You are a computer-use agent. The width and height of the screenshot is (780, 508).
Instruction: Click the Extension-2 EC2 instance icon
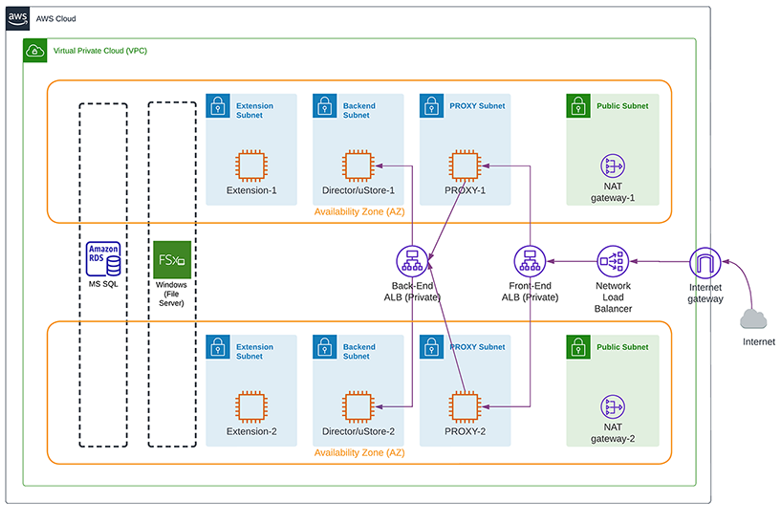point(251,406)
